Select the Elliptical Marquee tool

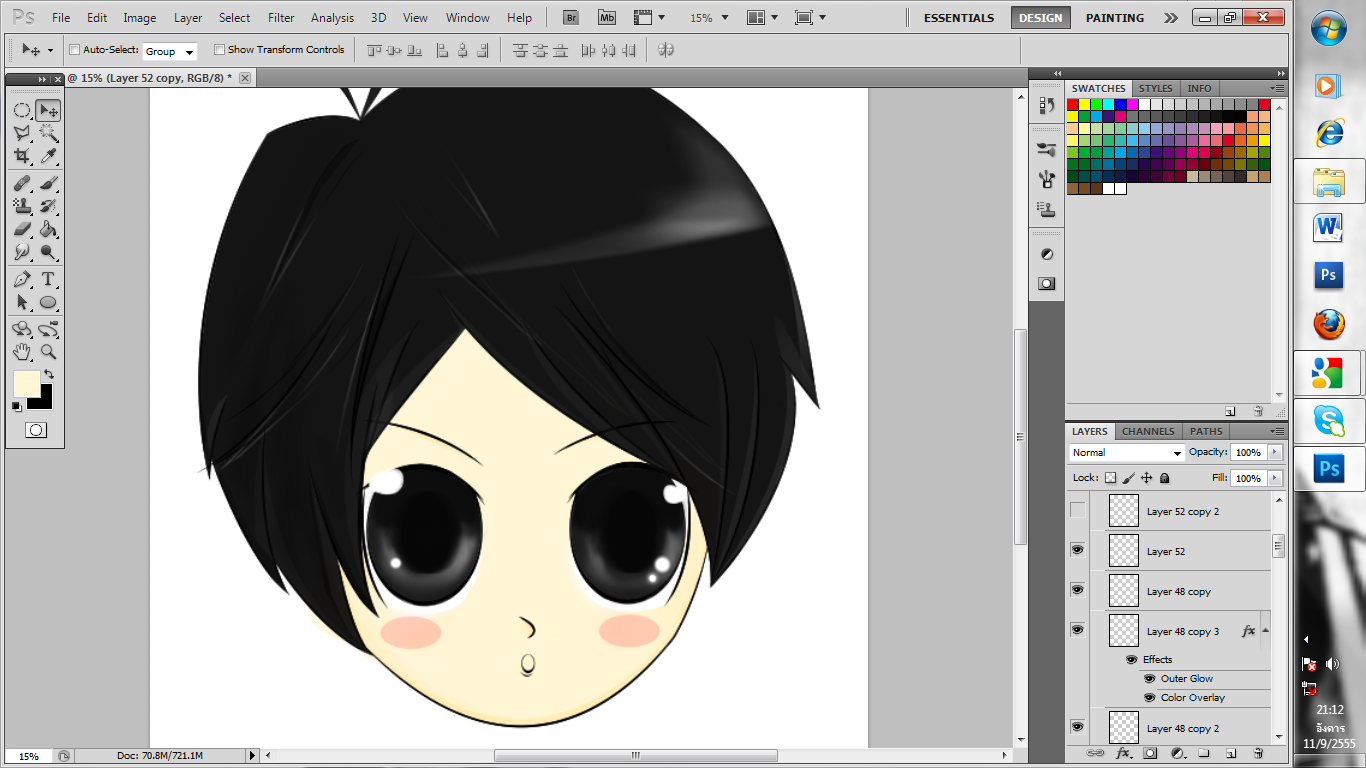pos(22,110)
